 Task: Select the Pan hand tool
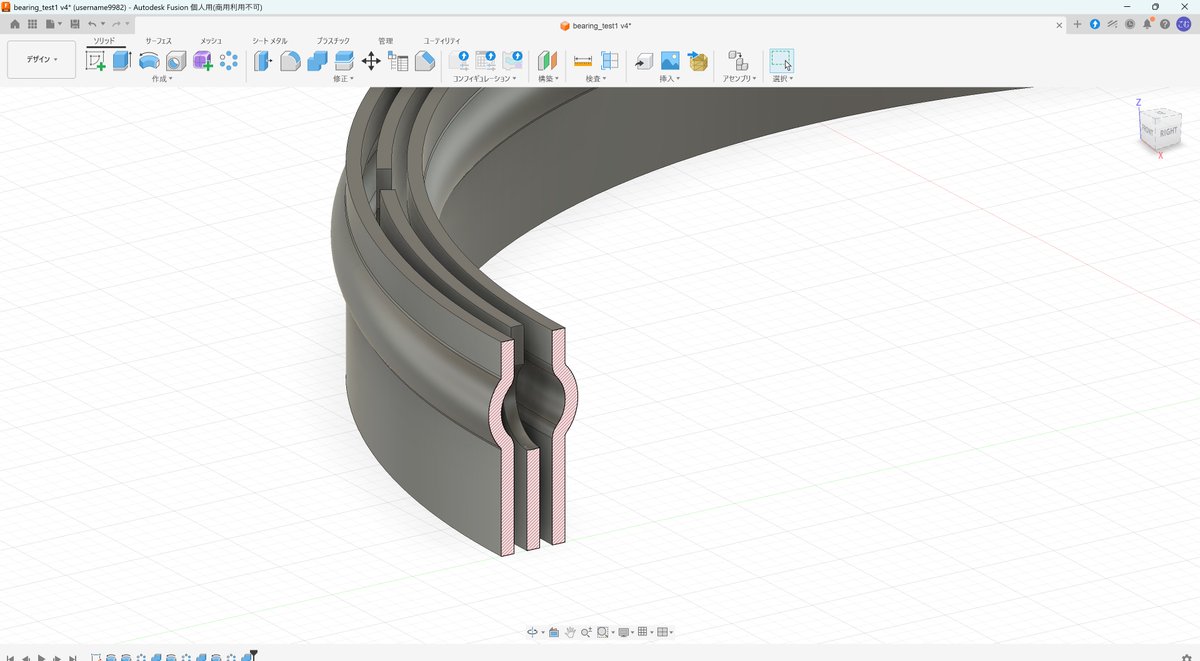tap(569, 632)
